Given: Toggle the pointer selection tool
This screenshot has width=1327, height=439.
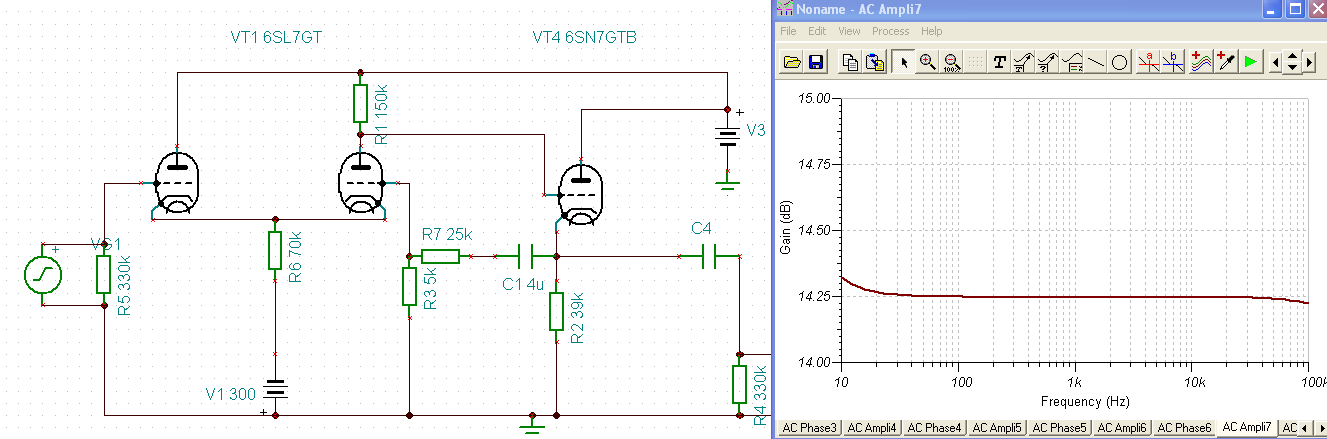Looking at the screenshot, I should 904,62.
